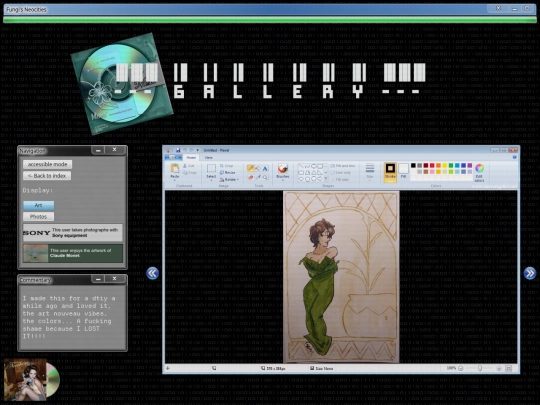Click the zoom out minus button in Paint's status bar
The width and height of the screenshot is (540, 405).
(461, 368)
